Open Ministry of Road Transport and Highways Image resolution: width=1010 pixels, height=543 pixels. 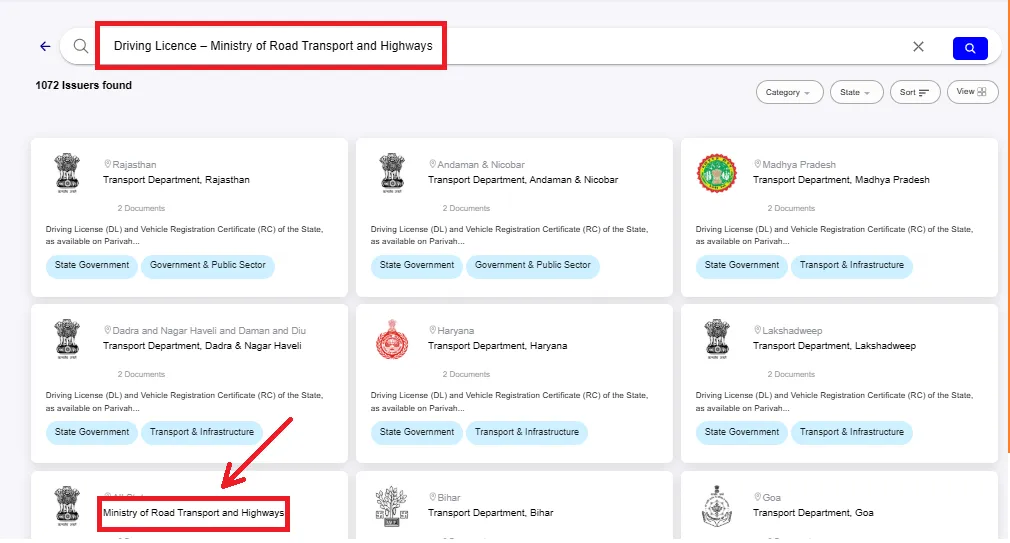(x=193, y=513)
